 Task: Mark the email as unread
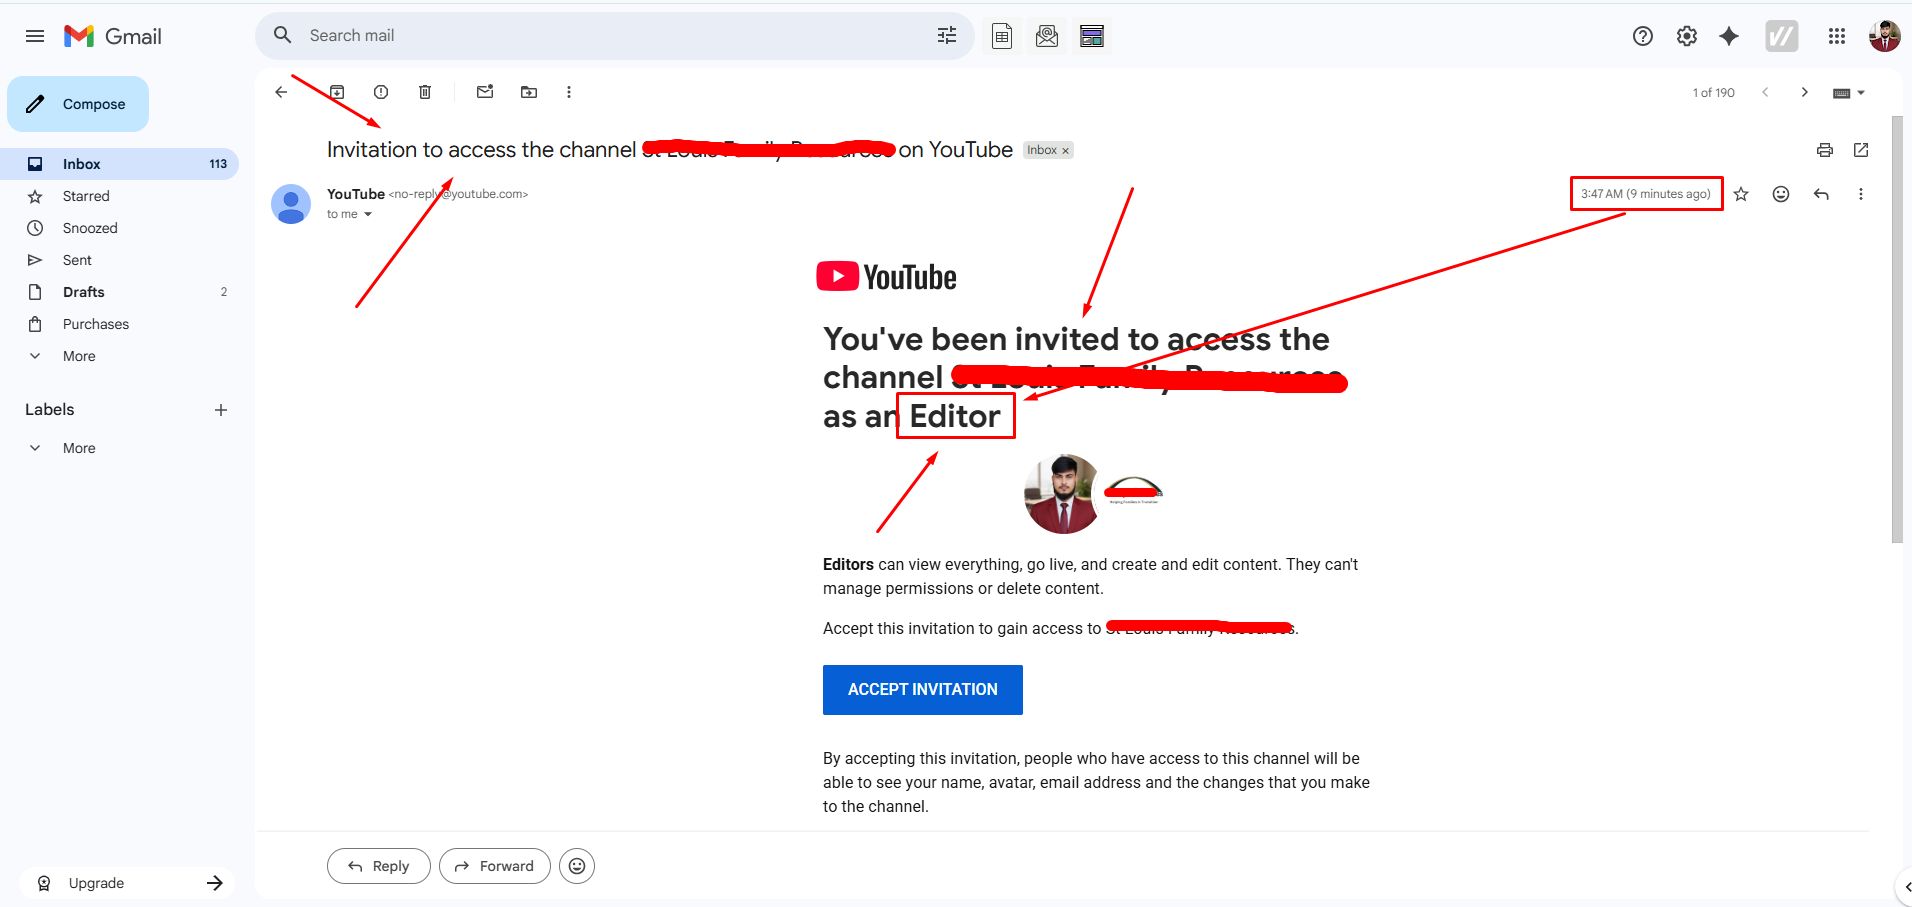click(485, 92)
